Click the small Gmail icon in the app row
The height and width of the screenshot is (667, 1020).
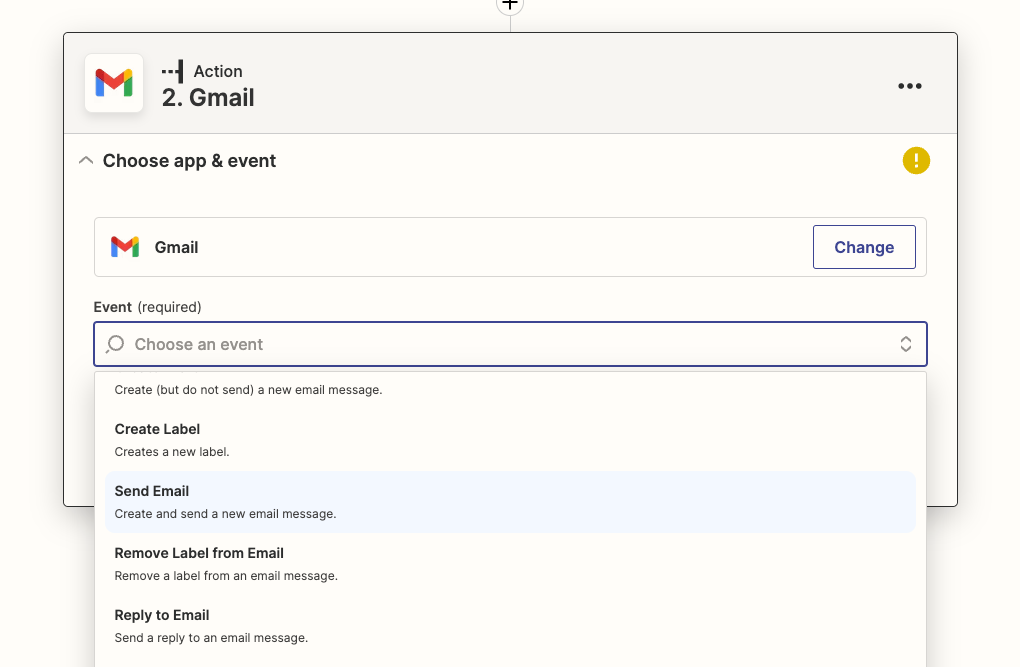coord(125,247)
